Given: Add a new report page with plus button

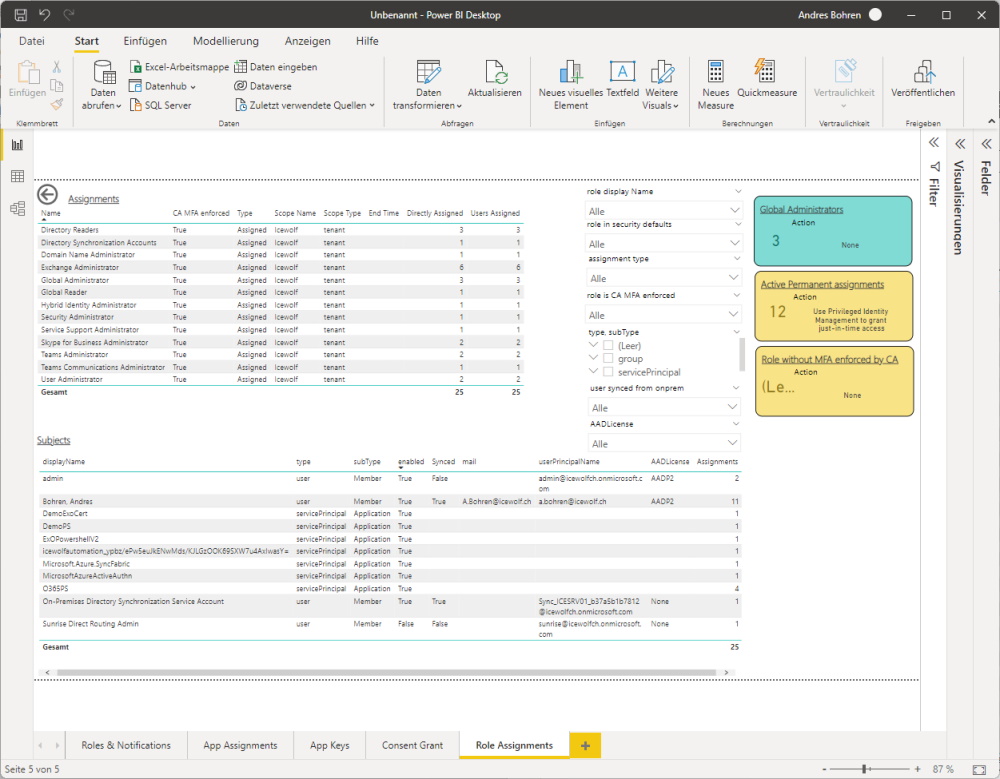Looking at the screenshot, I should (x=585, y=745).
